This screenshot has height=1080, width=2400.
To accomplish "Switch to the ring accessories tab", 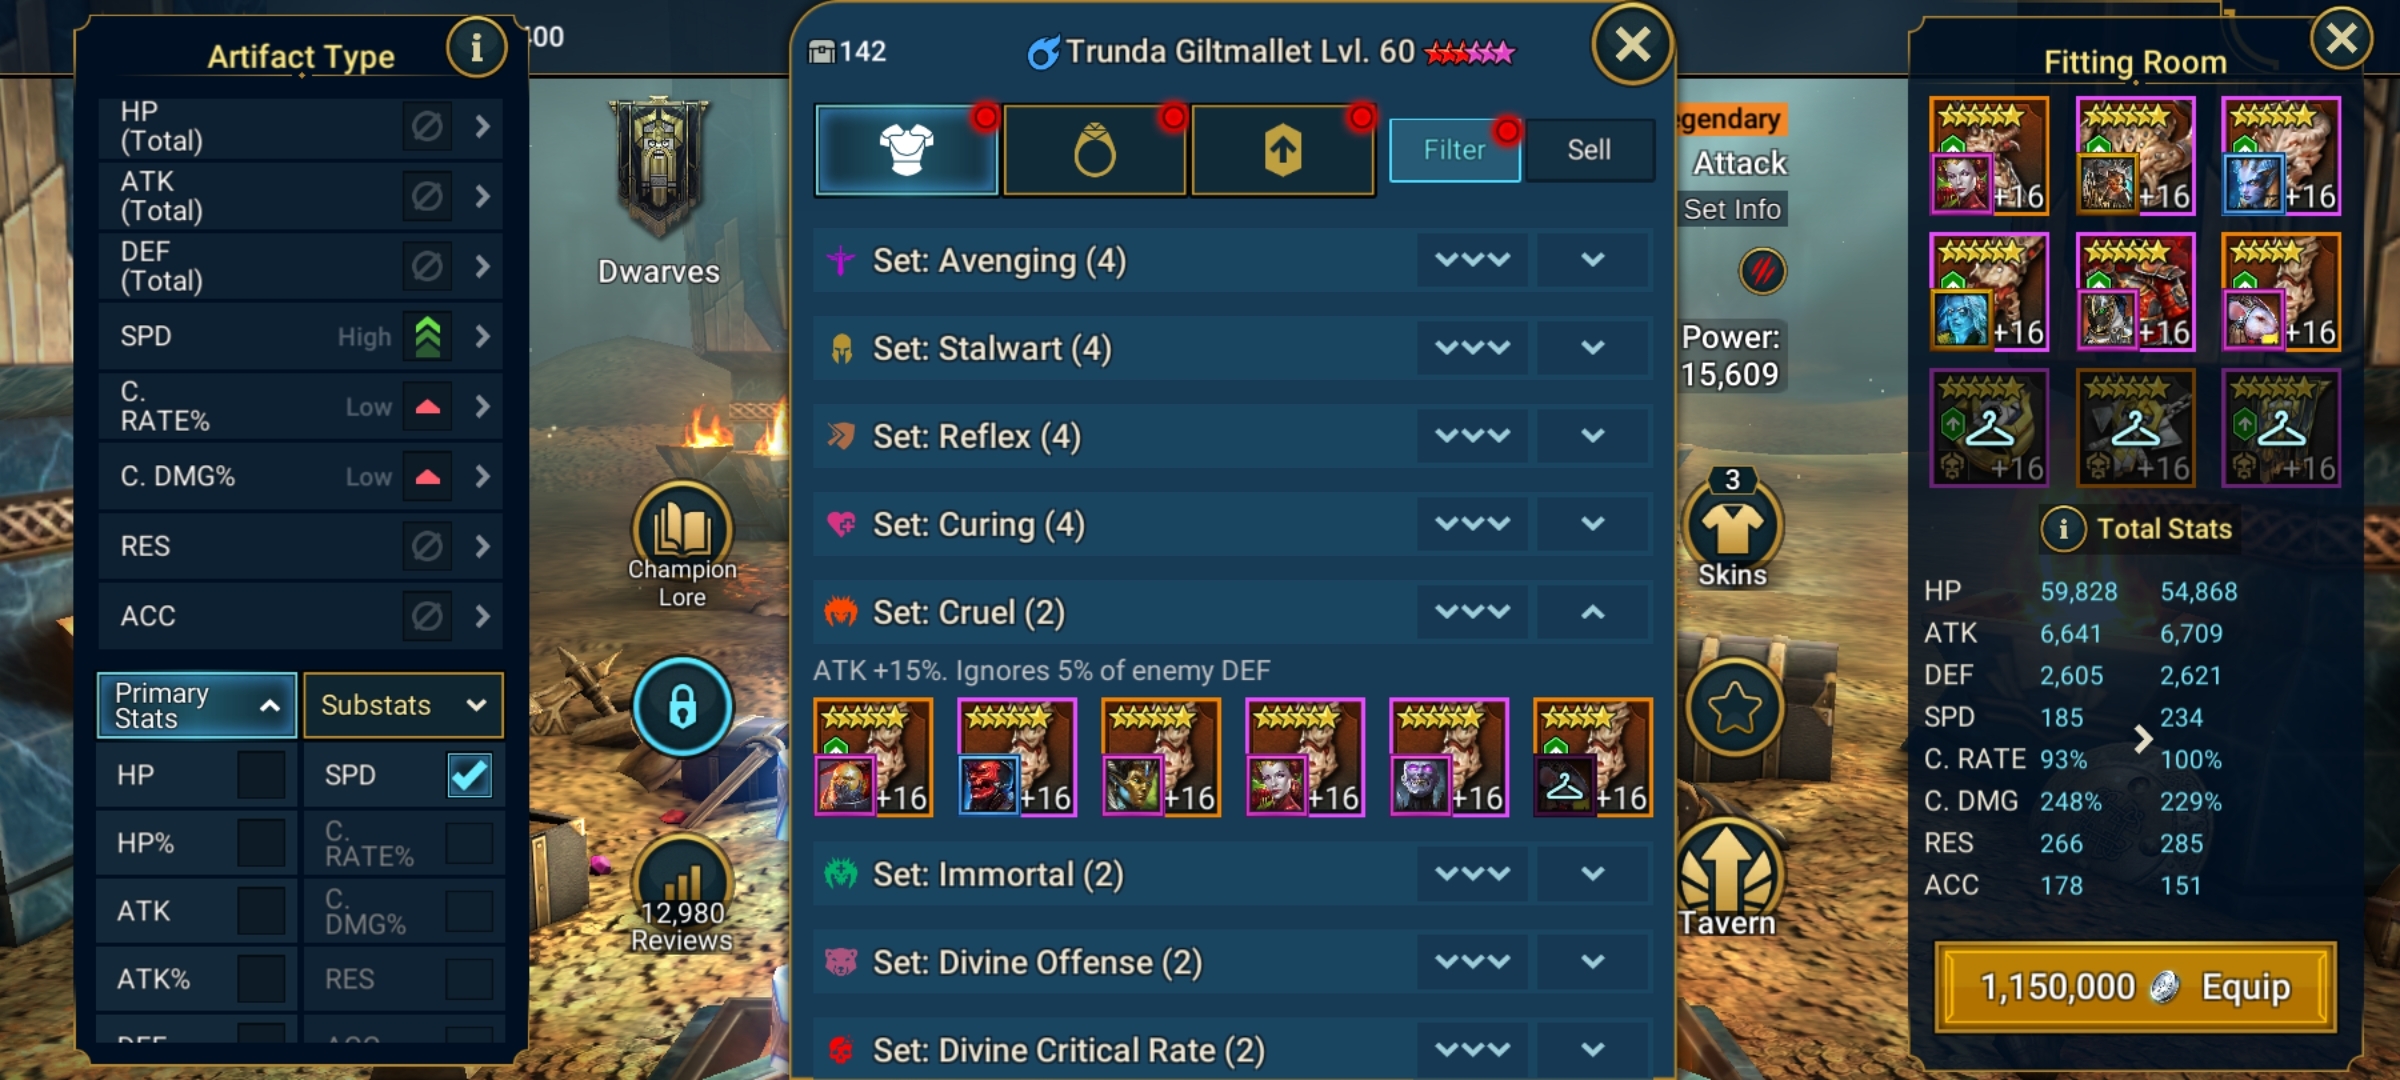I will coord(1094,151).
